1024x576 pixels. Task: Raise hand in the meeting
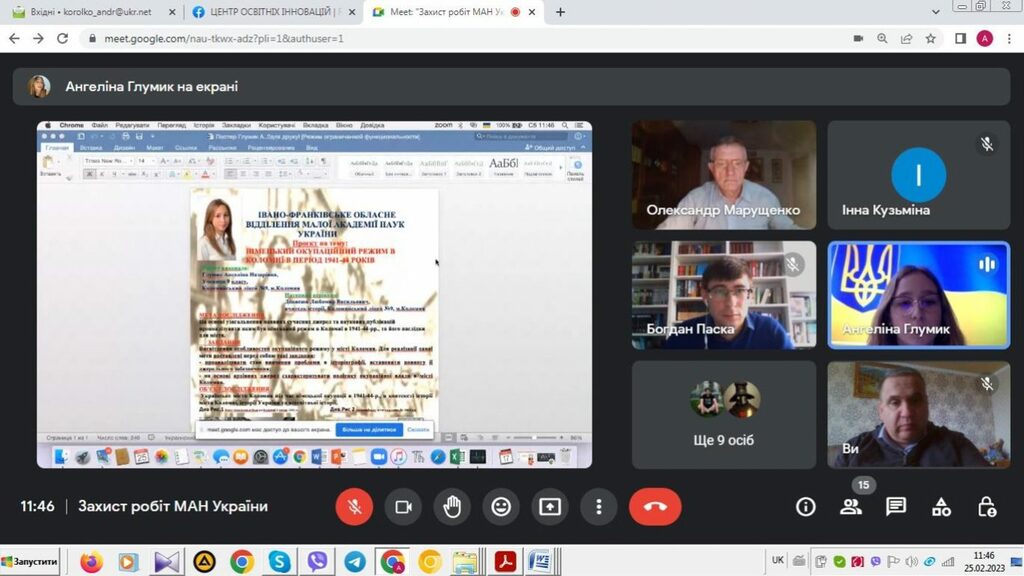point(452,506)
